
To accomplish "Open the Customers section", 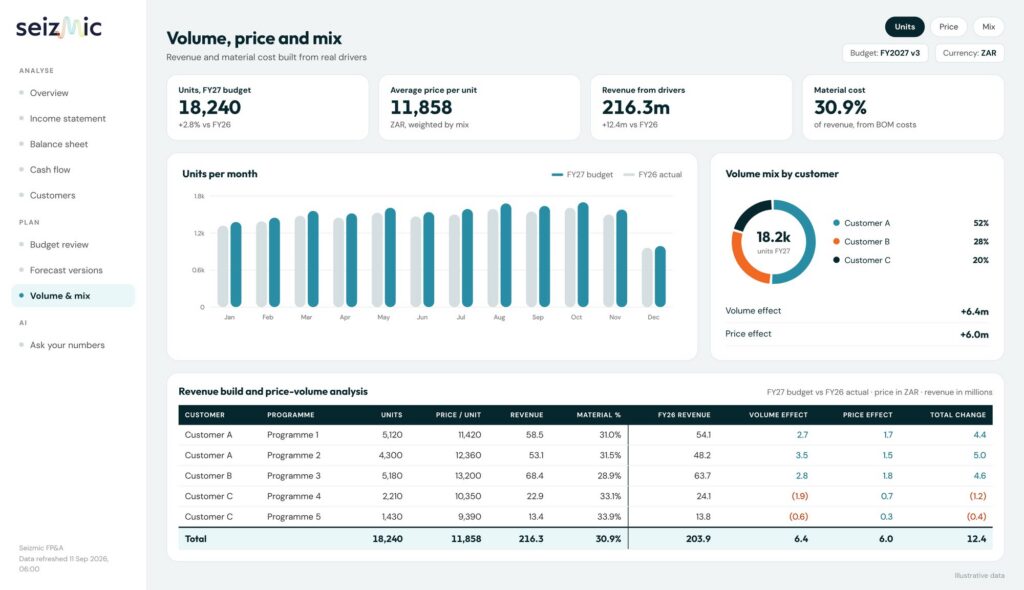I will click(x=52, y=195).
